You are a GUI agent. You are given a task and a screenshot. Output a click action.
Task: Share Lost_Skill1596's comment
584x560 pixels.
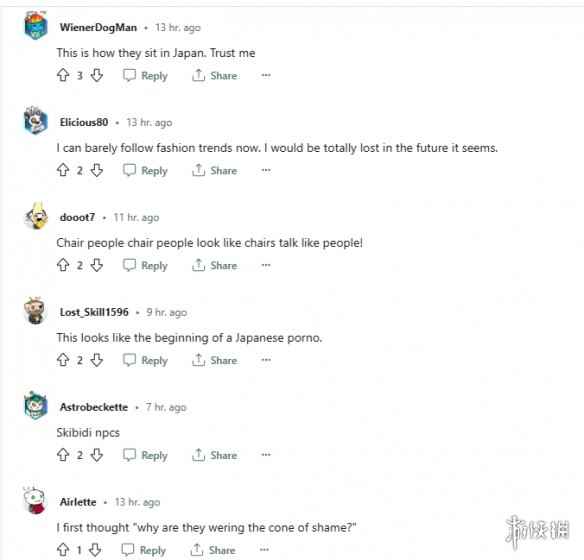(215, 360)
